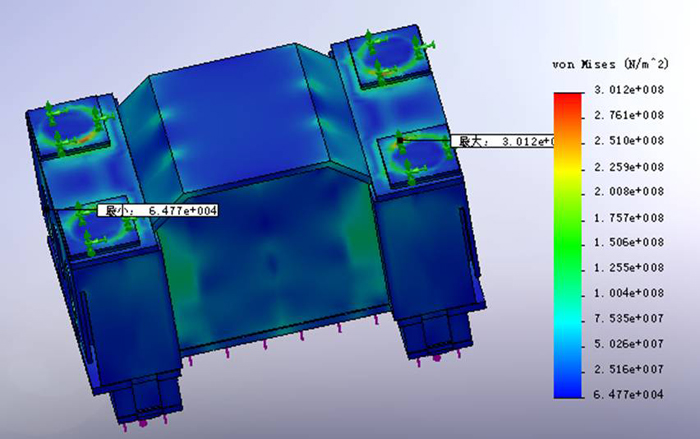Click the black max-stress point marker on right pad
Screen dimensions: 700x439
pyautogui.click(x=400, y=142)
